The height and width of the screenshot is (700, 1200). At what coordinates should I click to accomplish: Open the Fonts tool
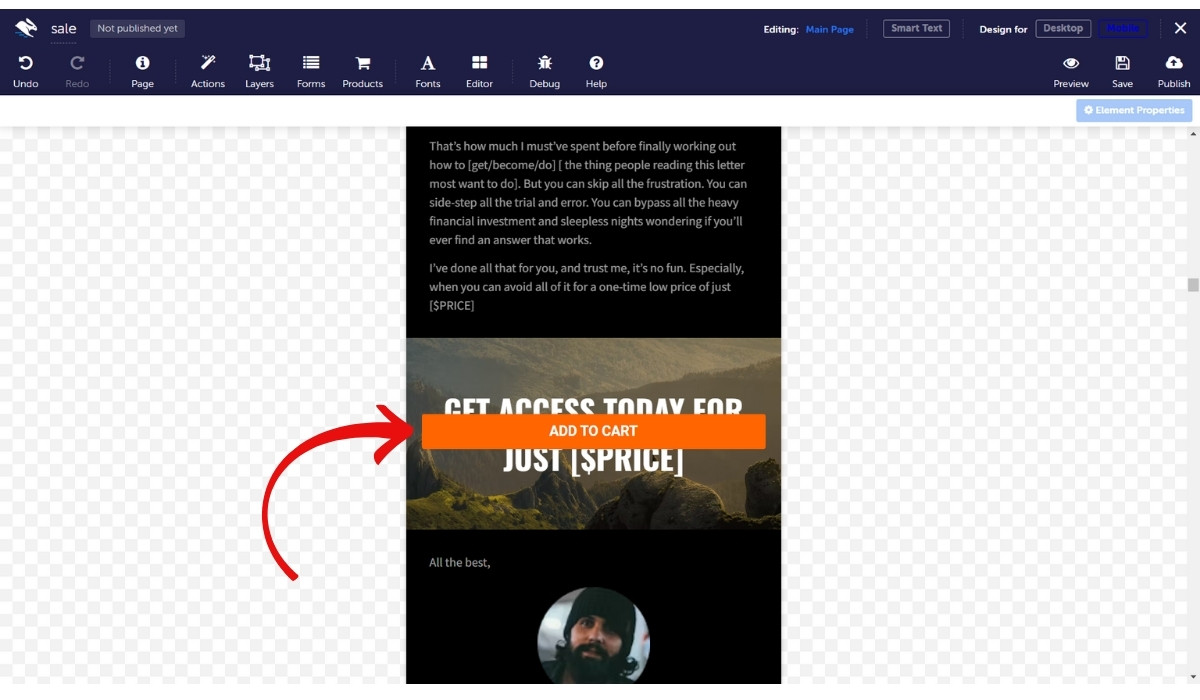(x=428, y=63)
